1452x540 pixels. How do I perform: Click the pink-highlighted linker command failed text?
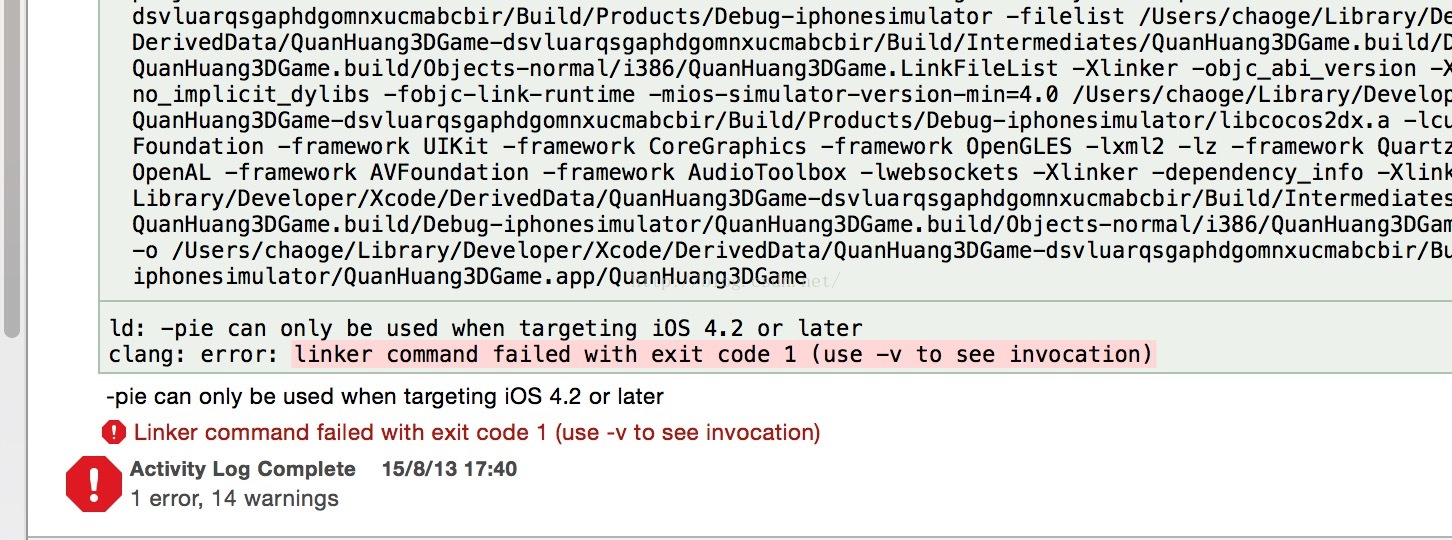723,354
